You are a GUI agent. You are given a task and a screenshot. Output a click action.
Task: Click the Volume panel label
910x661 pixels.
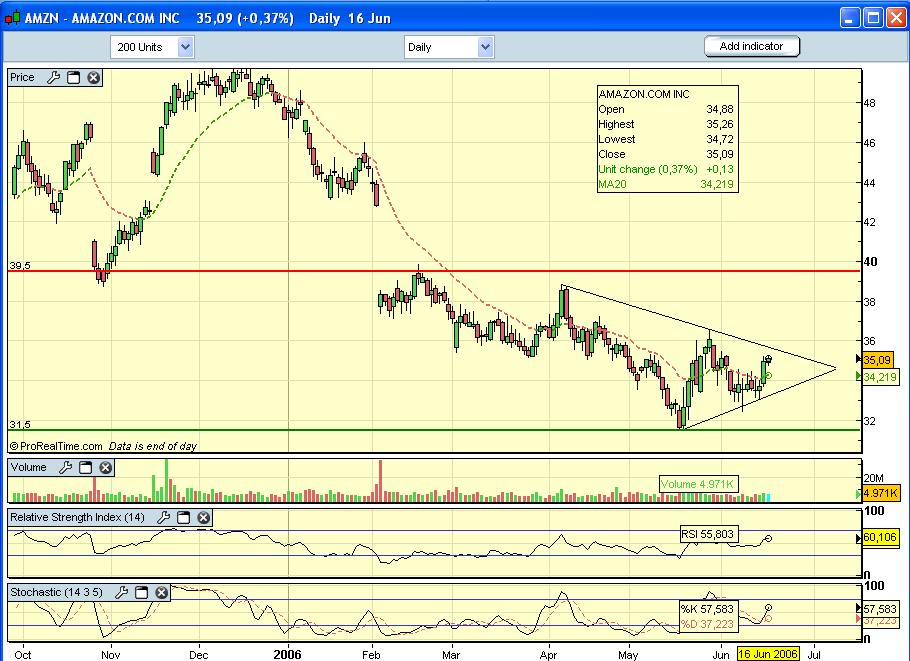pos(28,467)
